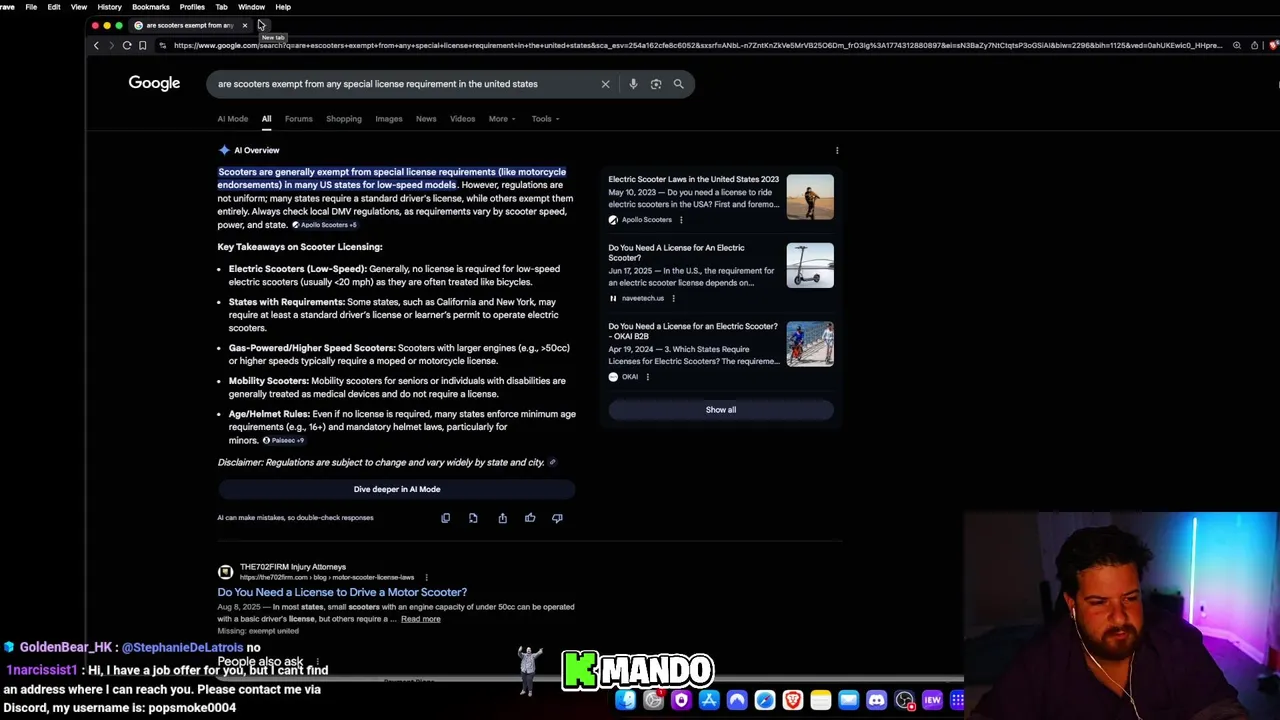Select the Forums search tab
Viewport: 1280px width, 720px height.
299,119
